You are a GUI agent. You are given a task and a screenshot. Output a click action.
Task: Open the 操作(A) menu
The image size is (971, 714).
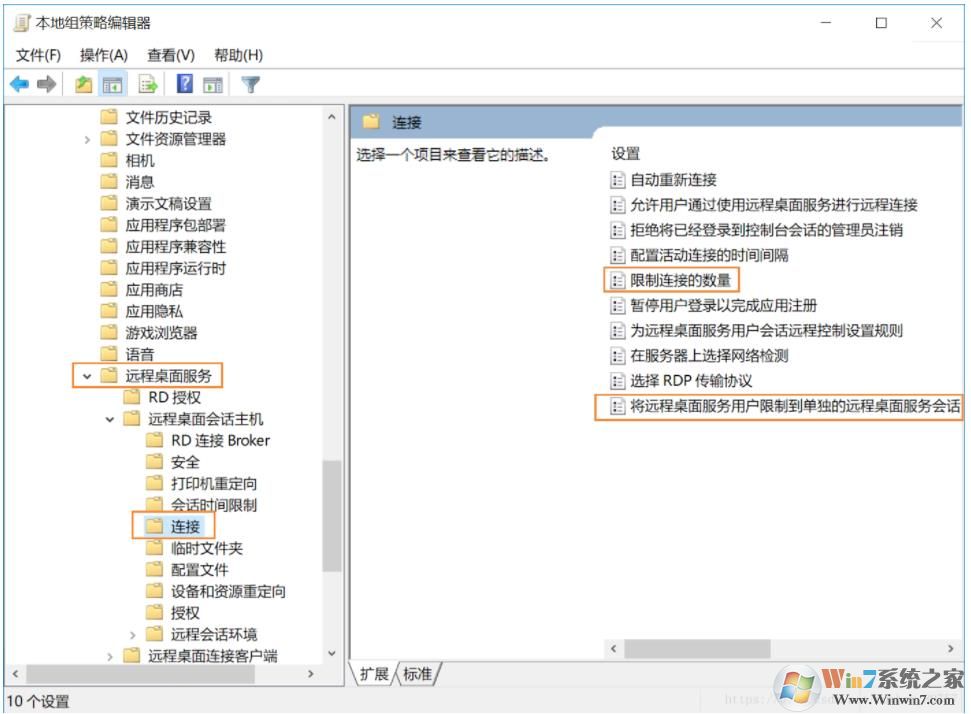[102, 55]
